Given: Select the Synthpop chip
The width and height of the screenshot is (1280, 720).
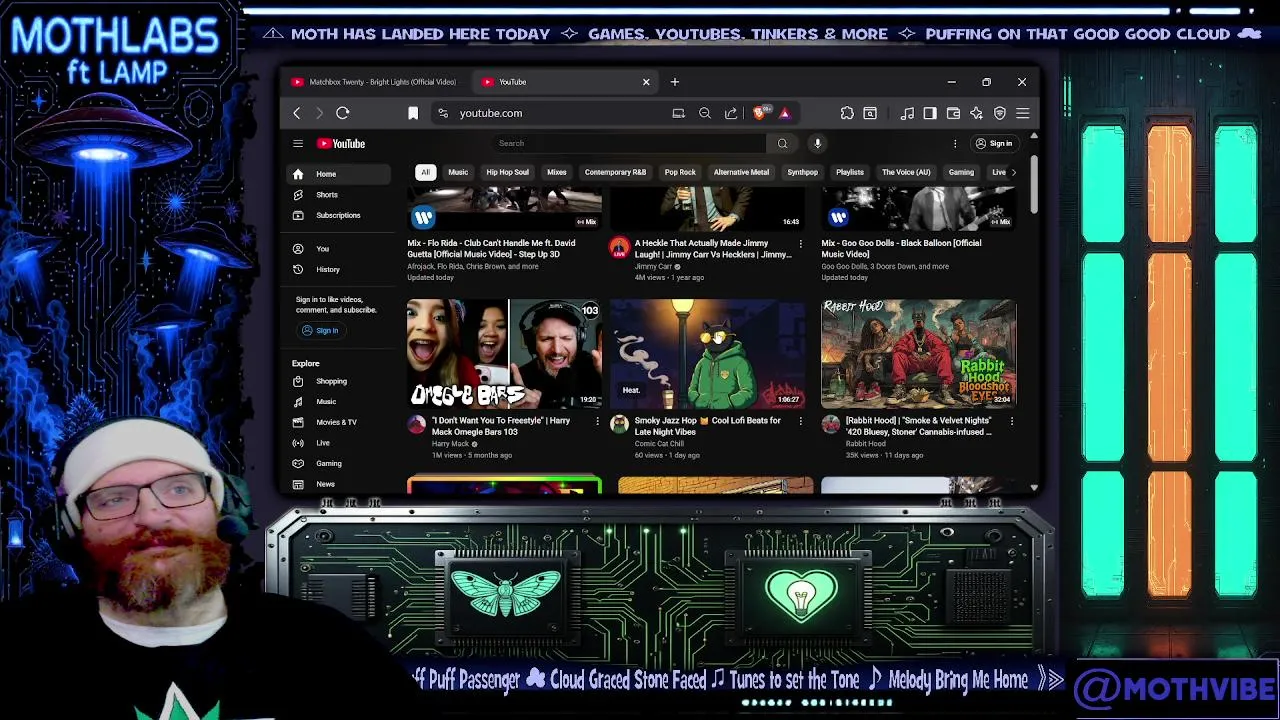Looking at the screenshot, I should pyautogui.click(x=802, y=172).
